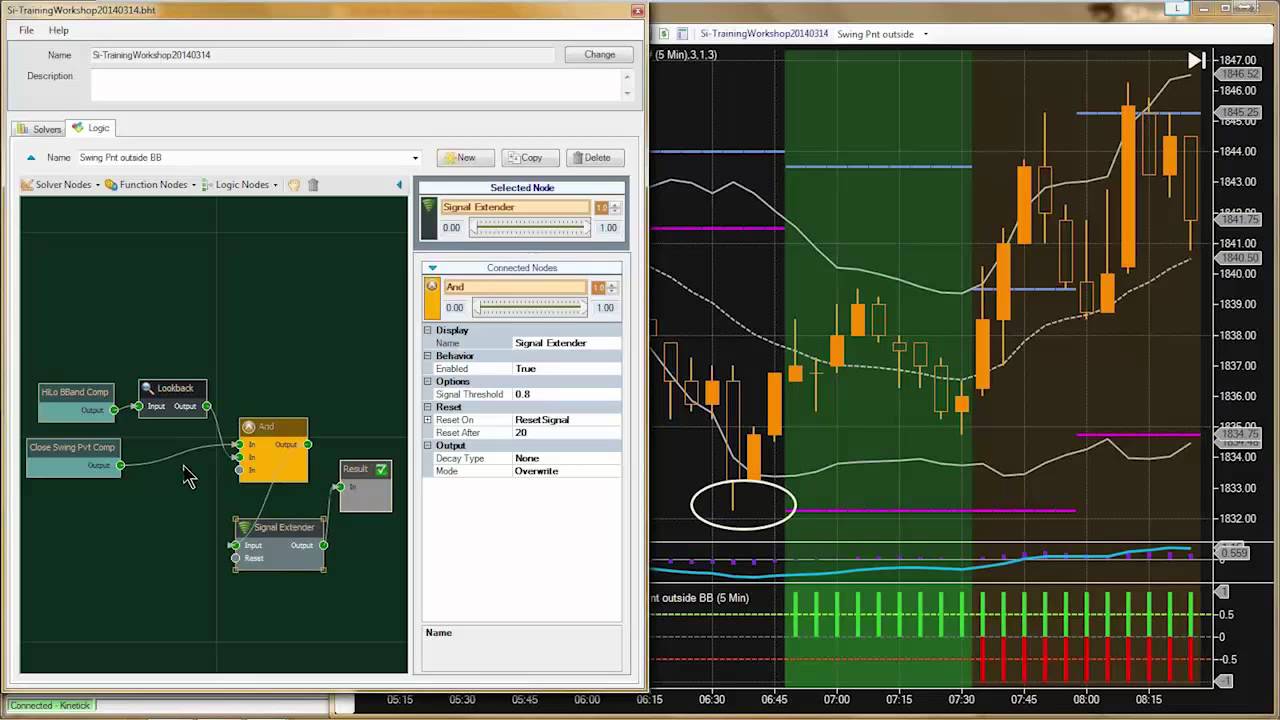This screenshot has width=1280, height=720.
Task: Switch to the Solvers tab
Action: pyautogui.click(x=39, y=129)
